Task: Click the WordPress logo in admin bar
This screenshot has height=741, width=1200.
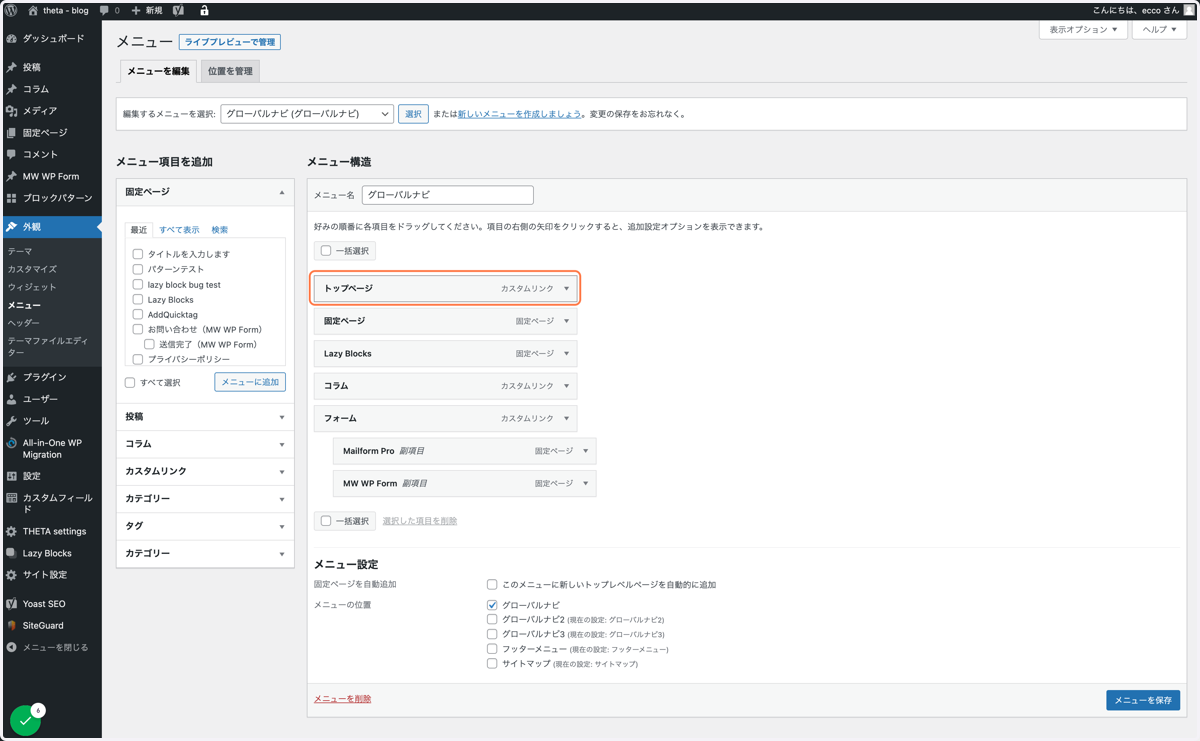Action: (11, 10)
